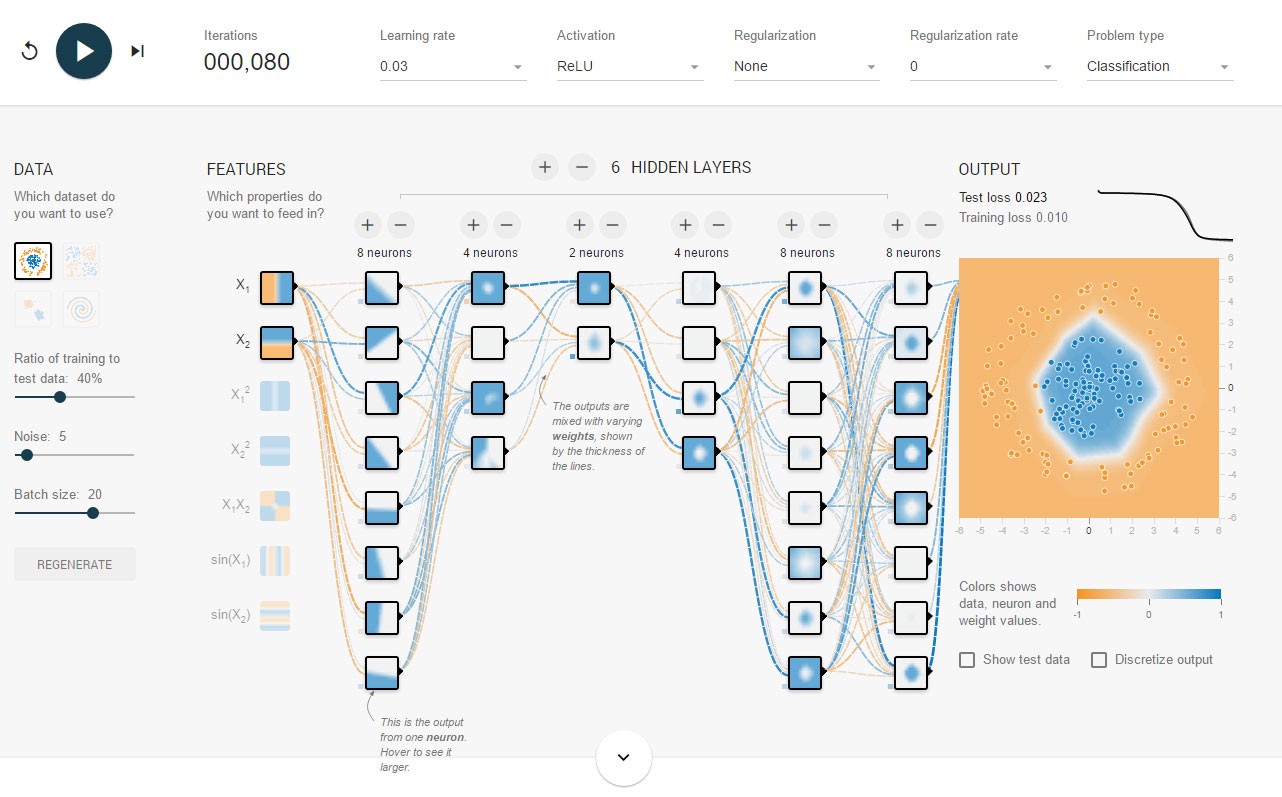
Task: Remove a neuron from the last hidden layer
Action: 930,225
